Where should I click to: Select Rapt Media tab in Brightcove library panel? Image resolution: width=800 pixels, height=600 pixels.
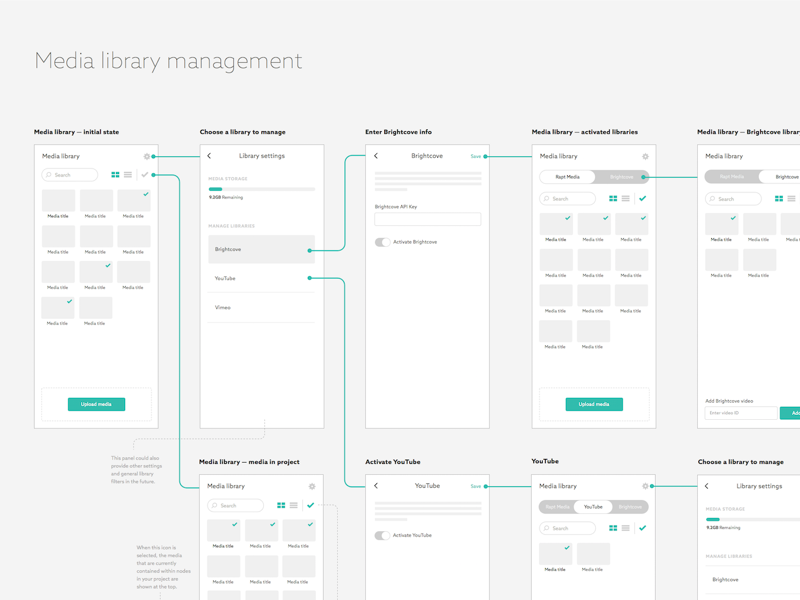click(732, 177)
